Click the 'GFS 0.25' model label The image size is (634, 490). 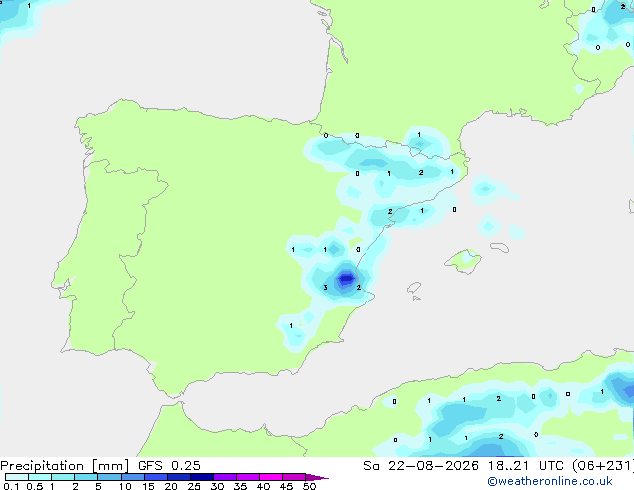[169, 466]
